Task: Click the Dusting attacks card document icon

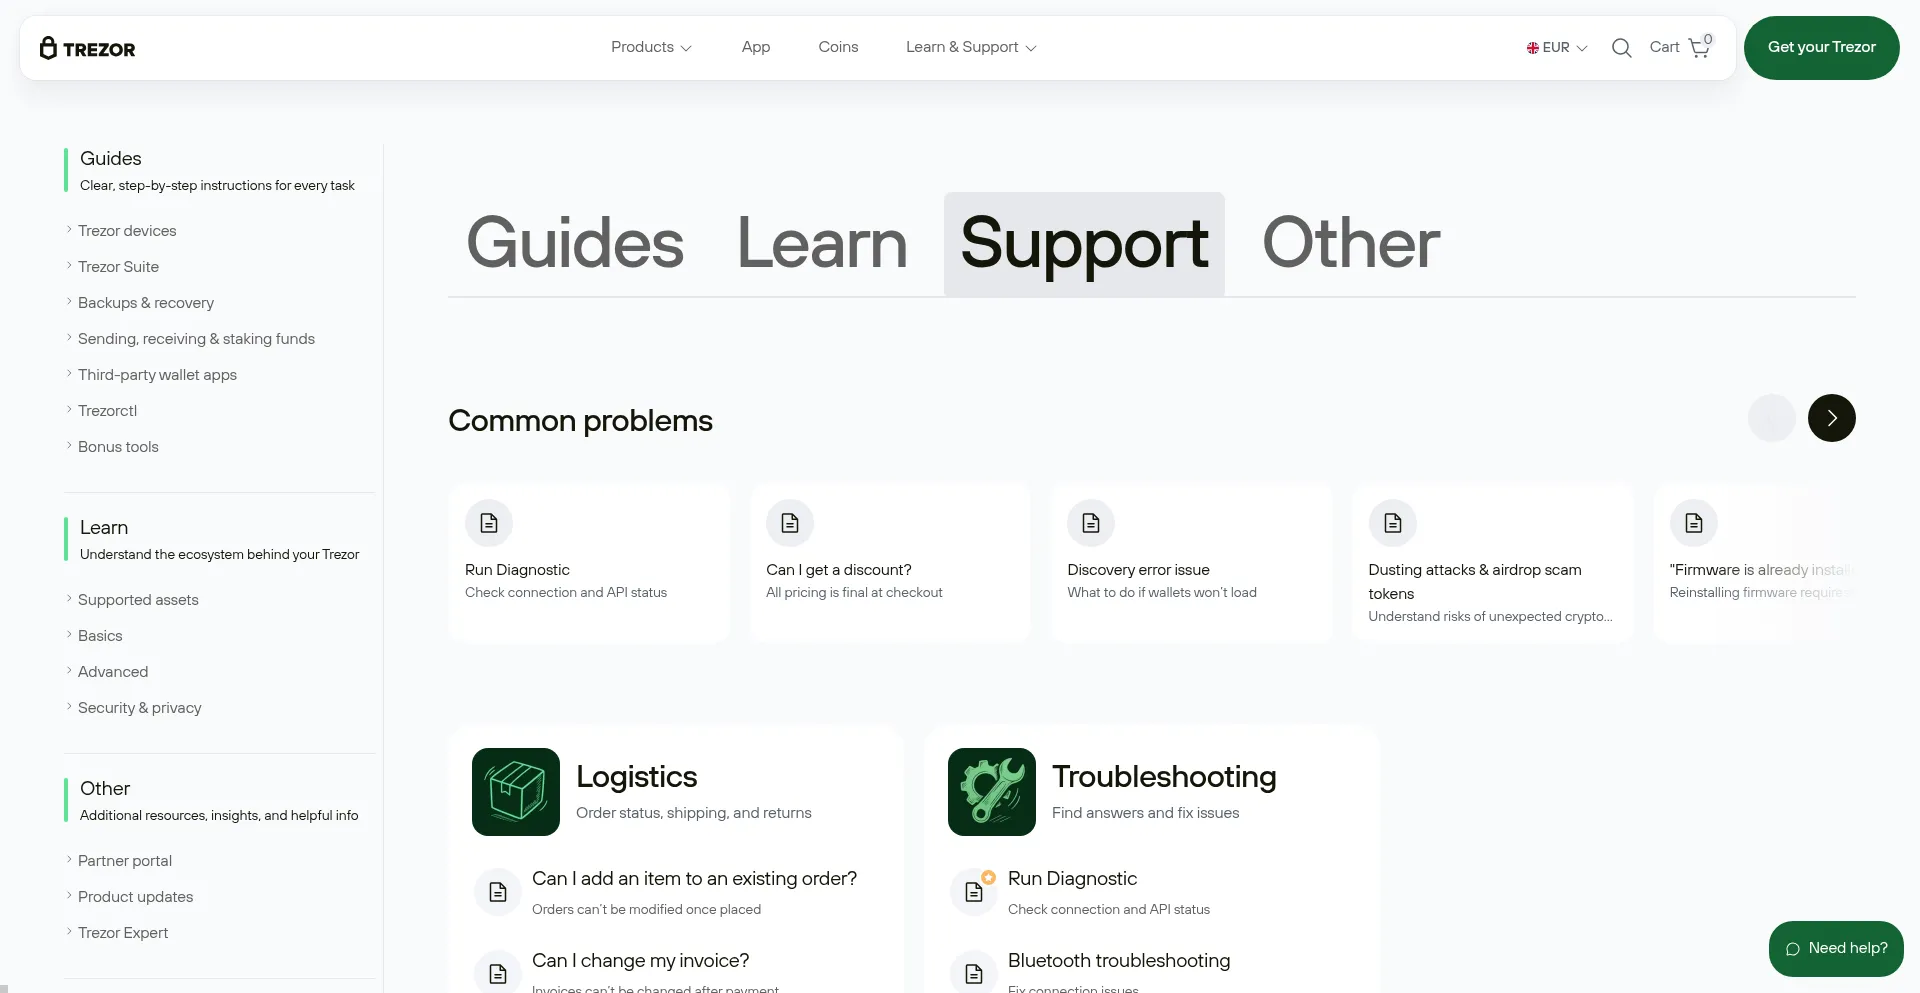Action: [x=1393, y=523]
